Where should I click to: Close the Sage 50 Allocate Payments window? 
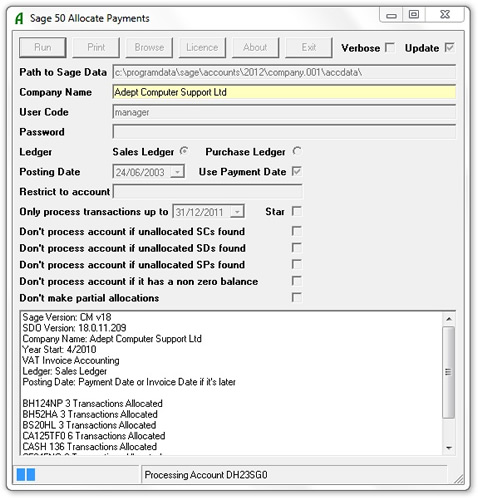point(445,15)
